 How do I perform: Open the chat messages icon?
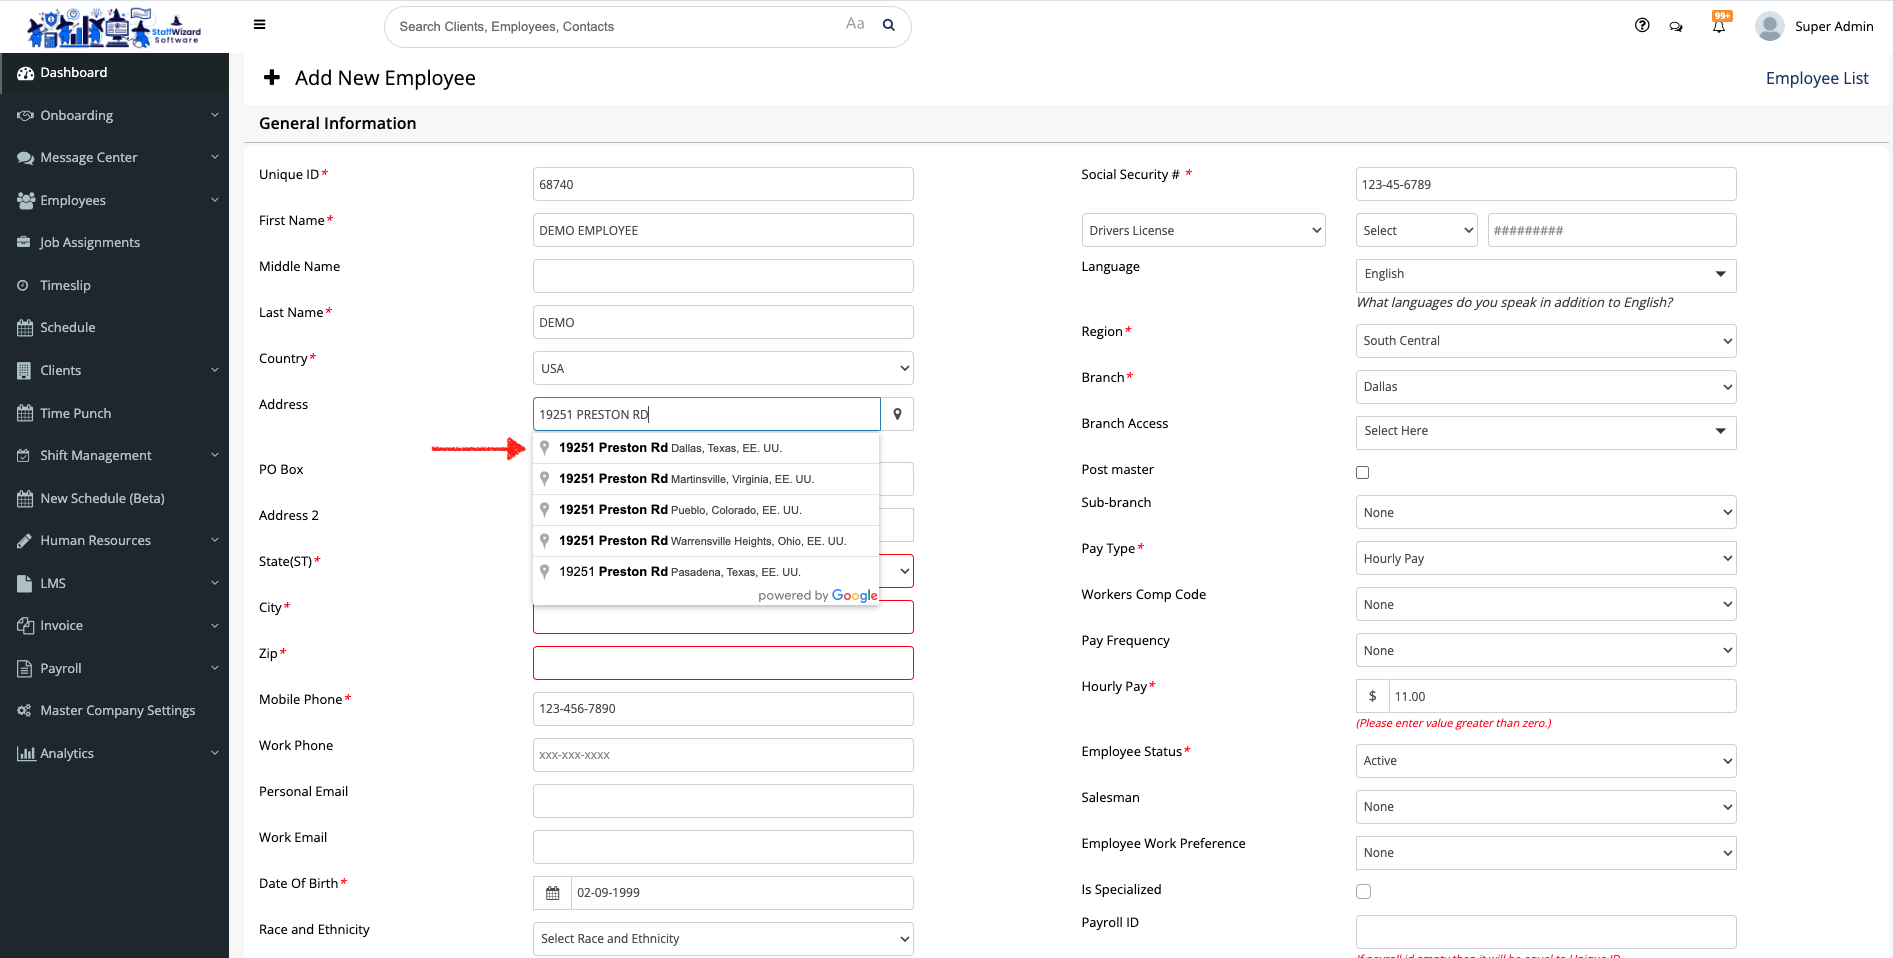pyautogui.click(x=1676, y=27)
